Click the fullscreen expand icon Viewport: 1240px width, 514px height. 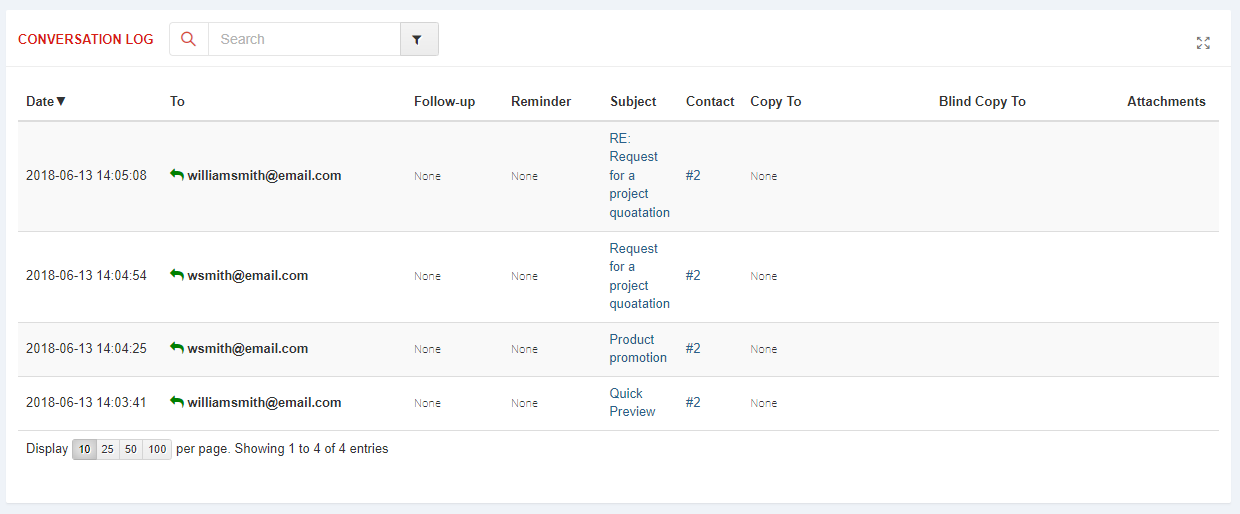click(x=1203, y=43)
